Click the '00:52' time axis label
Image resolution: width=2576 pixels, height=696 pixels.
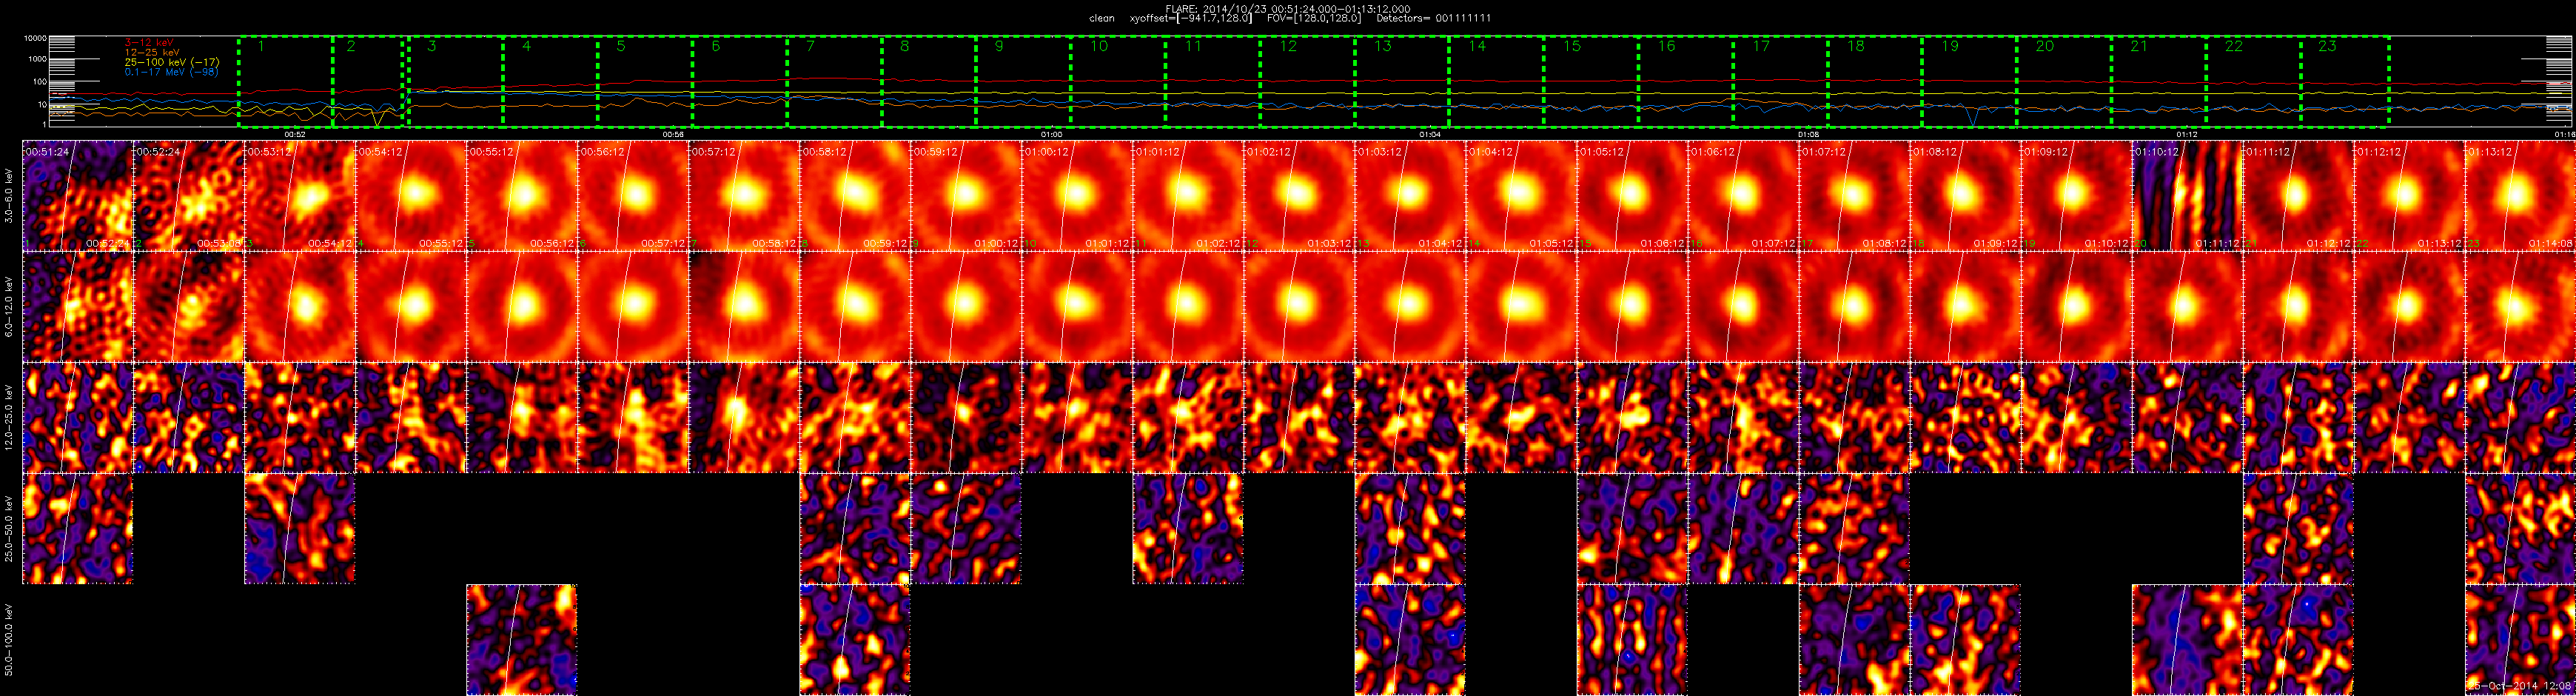pos(295,133)
